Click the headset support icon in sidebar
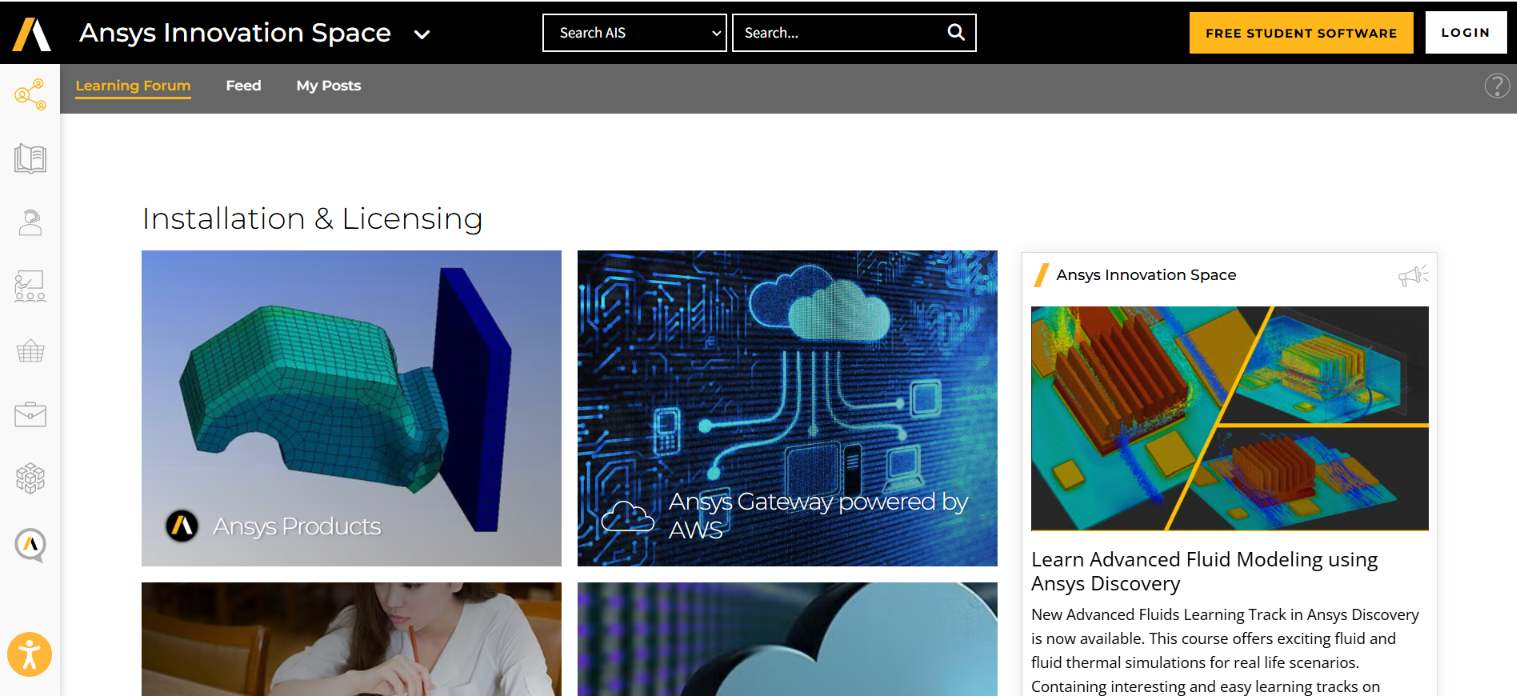The image size is (1517, 696). [x=30, y=222]
